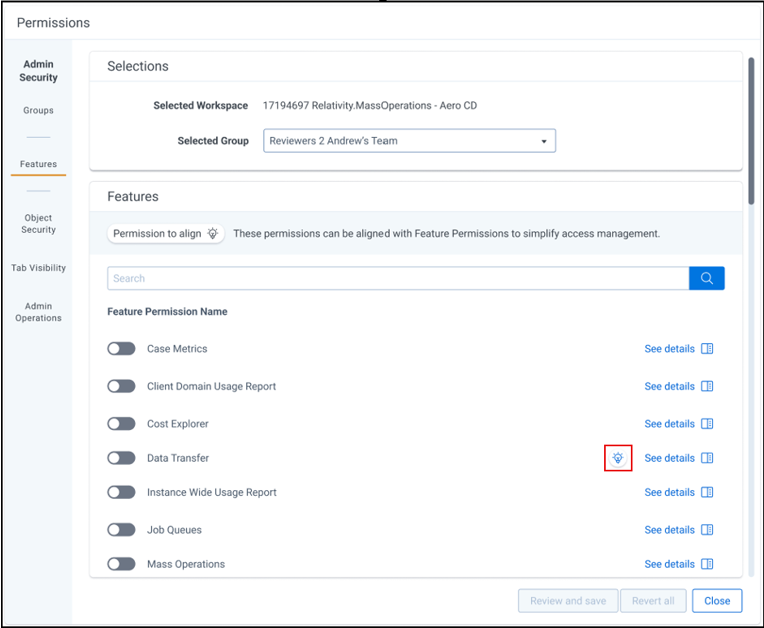
Task: Click See details for Job Queues
Action: tap(669, 530)
